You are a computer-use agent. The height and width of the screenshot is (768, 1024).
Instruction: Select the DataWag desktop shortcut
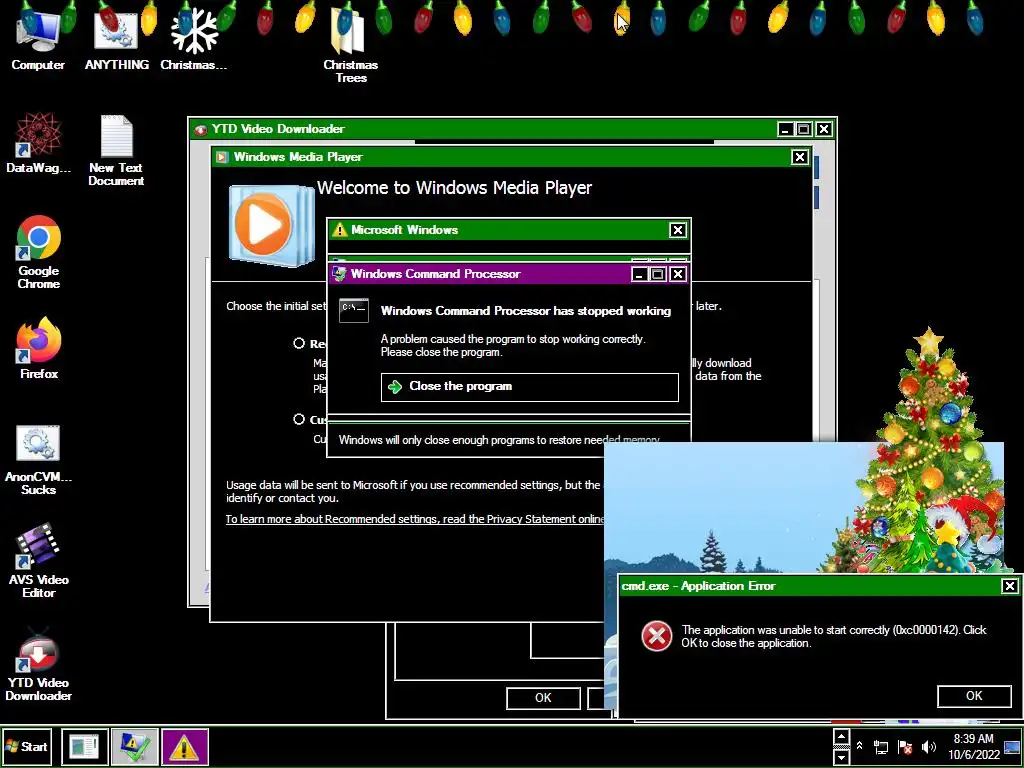tap(38, 144)
